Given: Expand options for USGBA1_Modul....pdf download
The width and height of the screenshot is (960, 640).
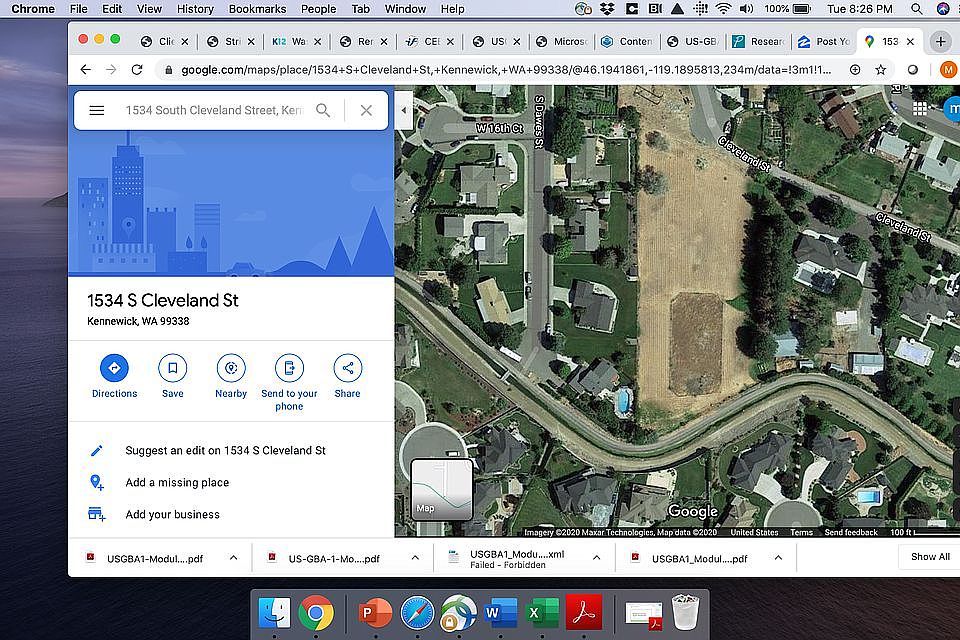Looking at the screenshot, I should click(x=778, y=558).
